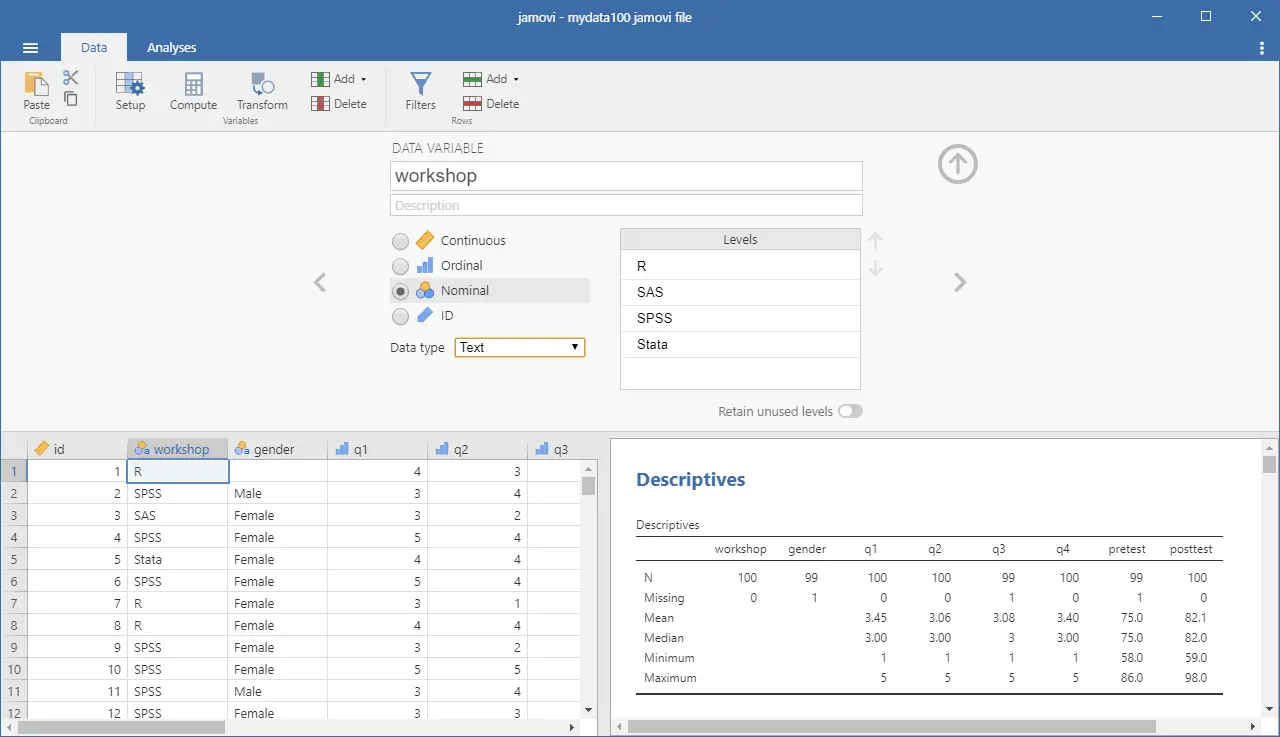This screenshot has height=737, width=1280.
Task: Open the Setup variable tool
Action: tap(130, 92)
